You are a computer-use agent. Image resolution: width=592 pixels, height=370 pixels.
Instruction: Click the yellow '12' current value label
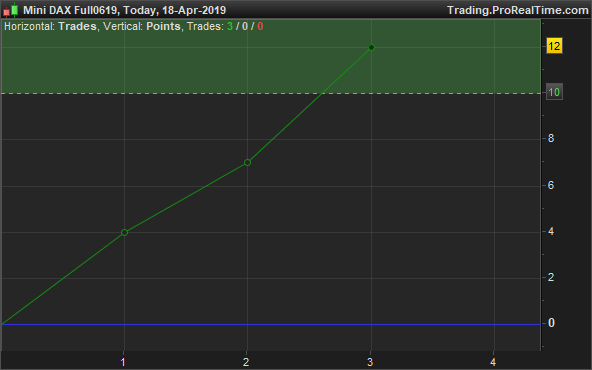pyautogui.click(x=554, y=46)
